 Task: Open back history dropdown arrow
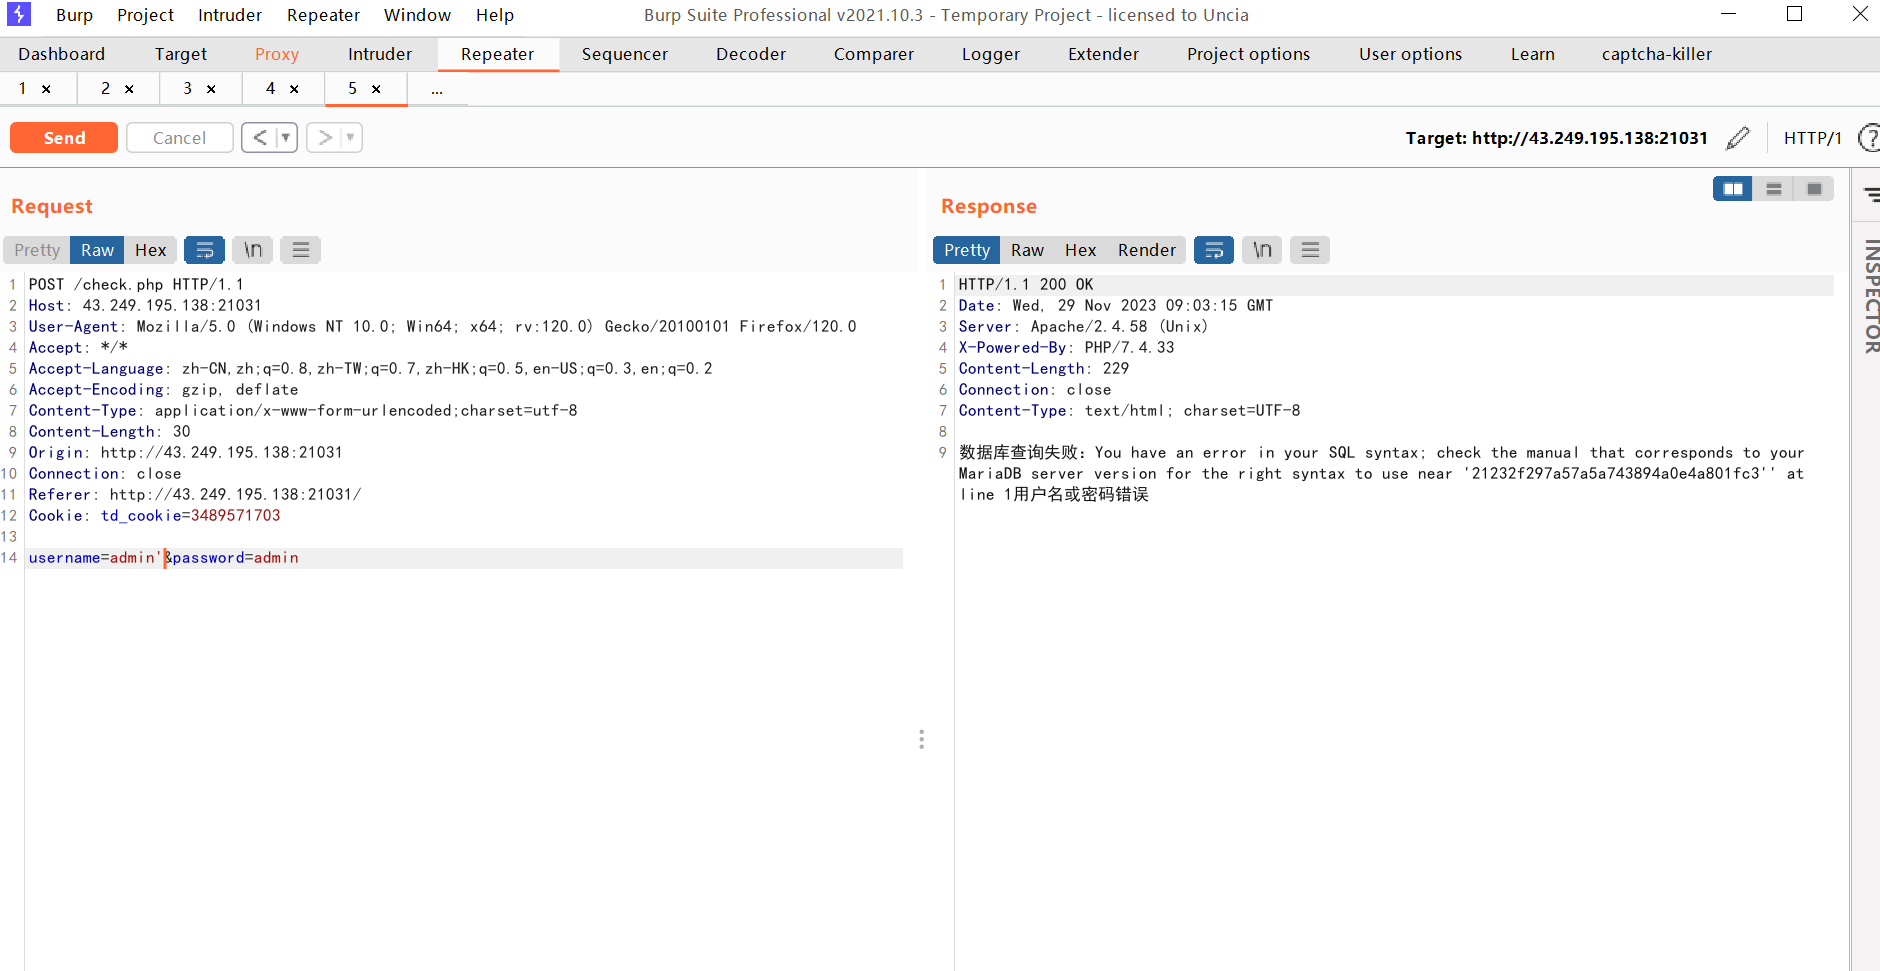286,138
